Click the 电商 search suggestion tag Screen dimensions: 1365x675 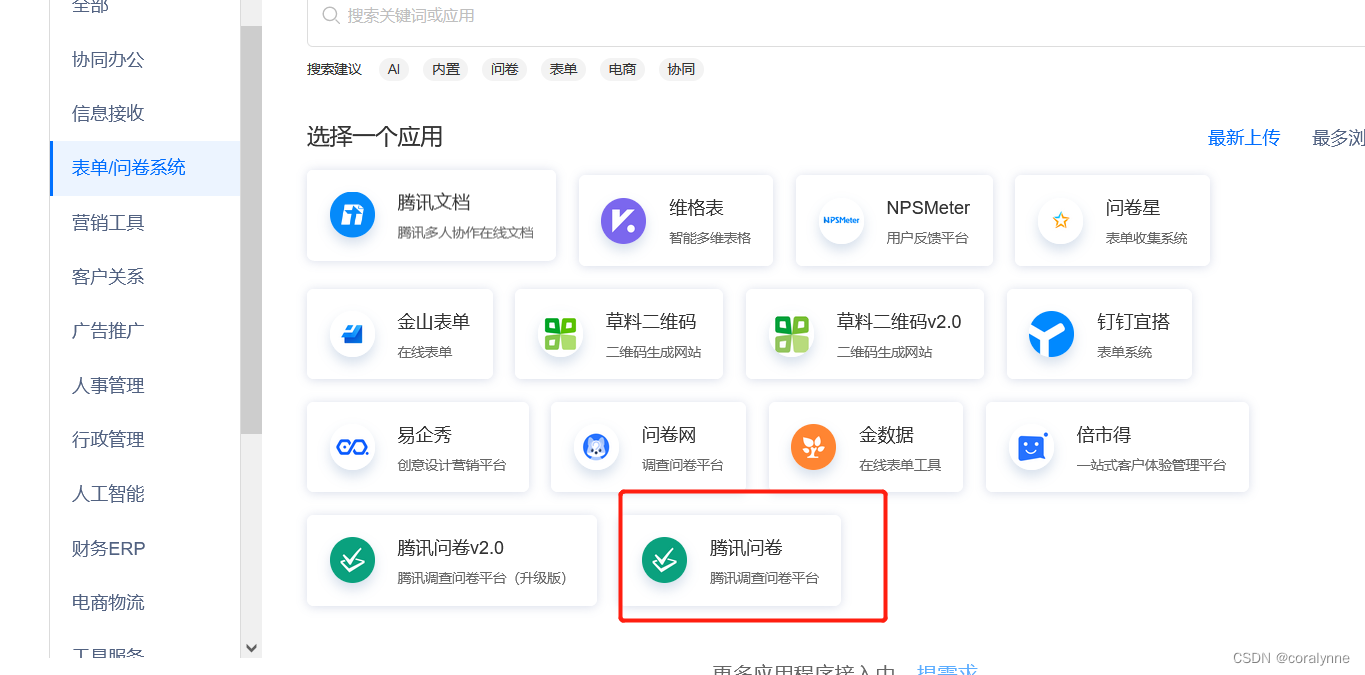[x=622, y=69]
